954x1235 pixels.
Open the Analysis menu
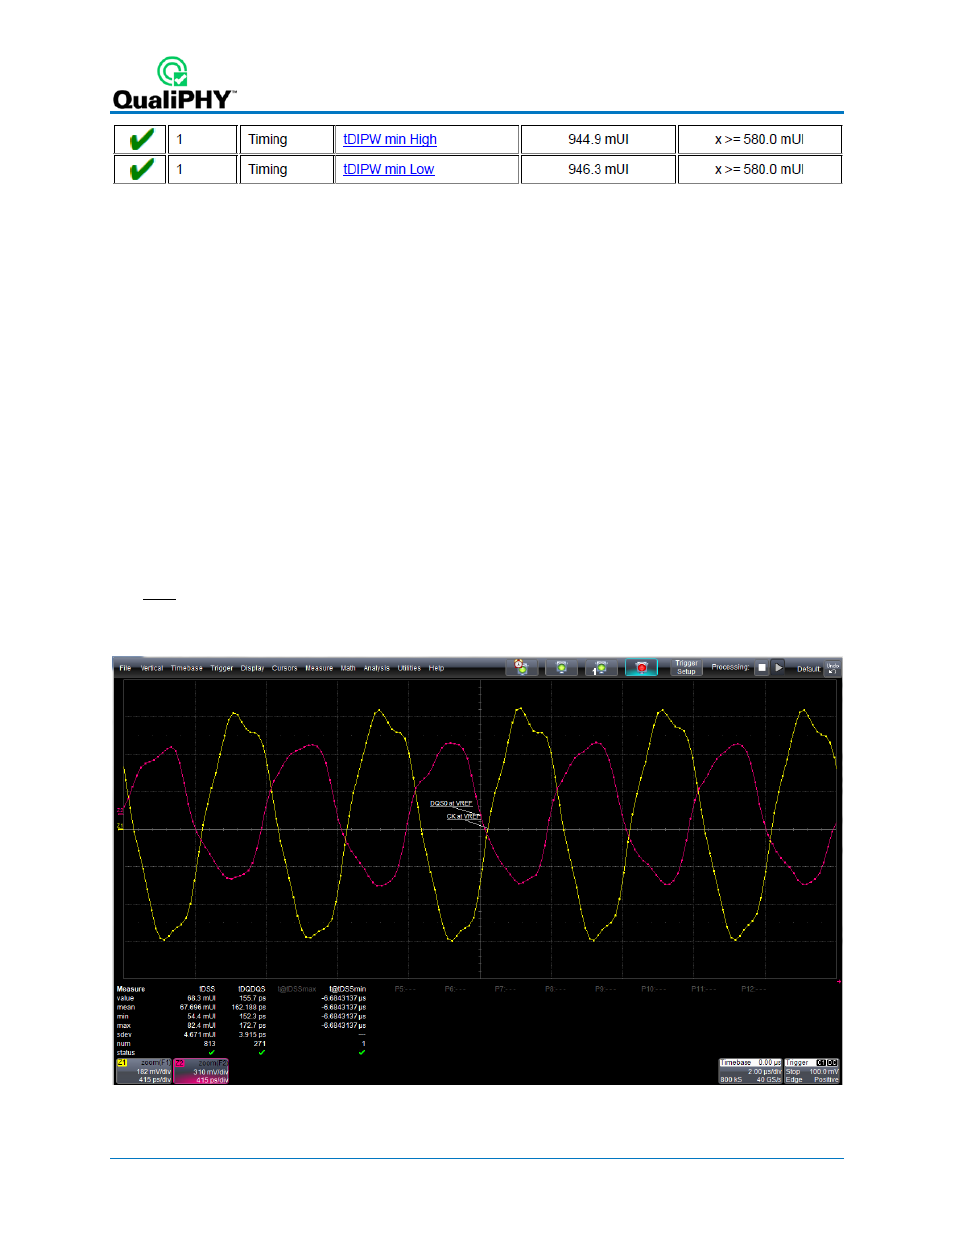tap(377, 668)
